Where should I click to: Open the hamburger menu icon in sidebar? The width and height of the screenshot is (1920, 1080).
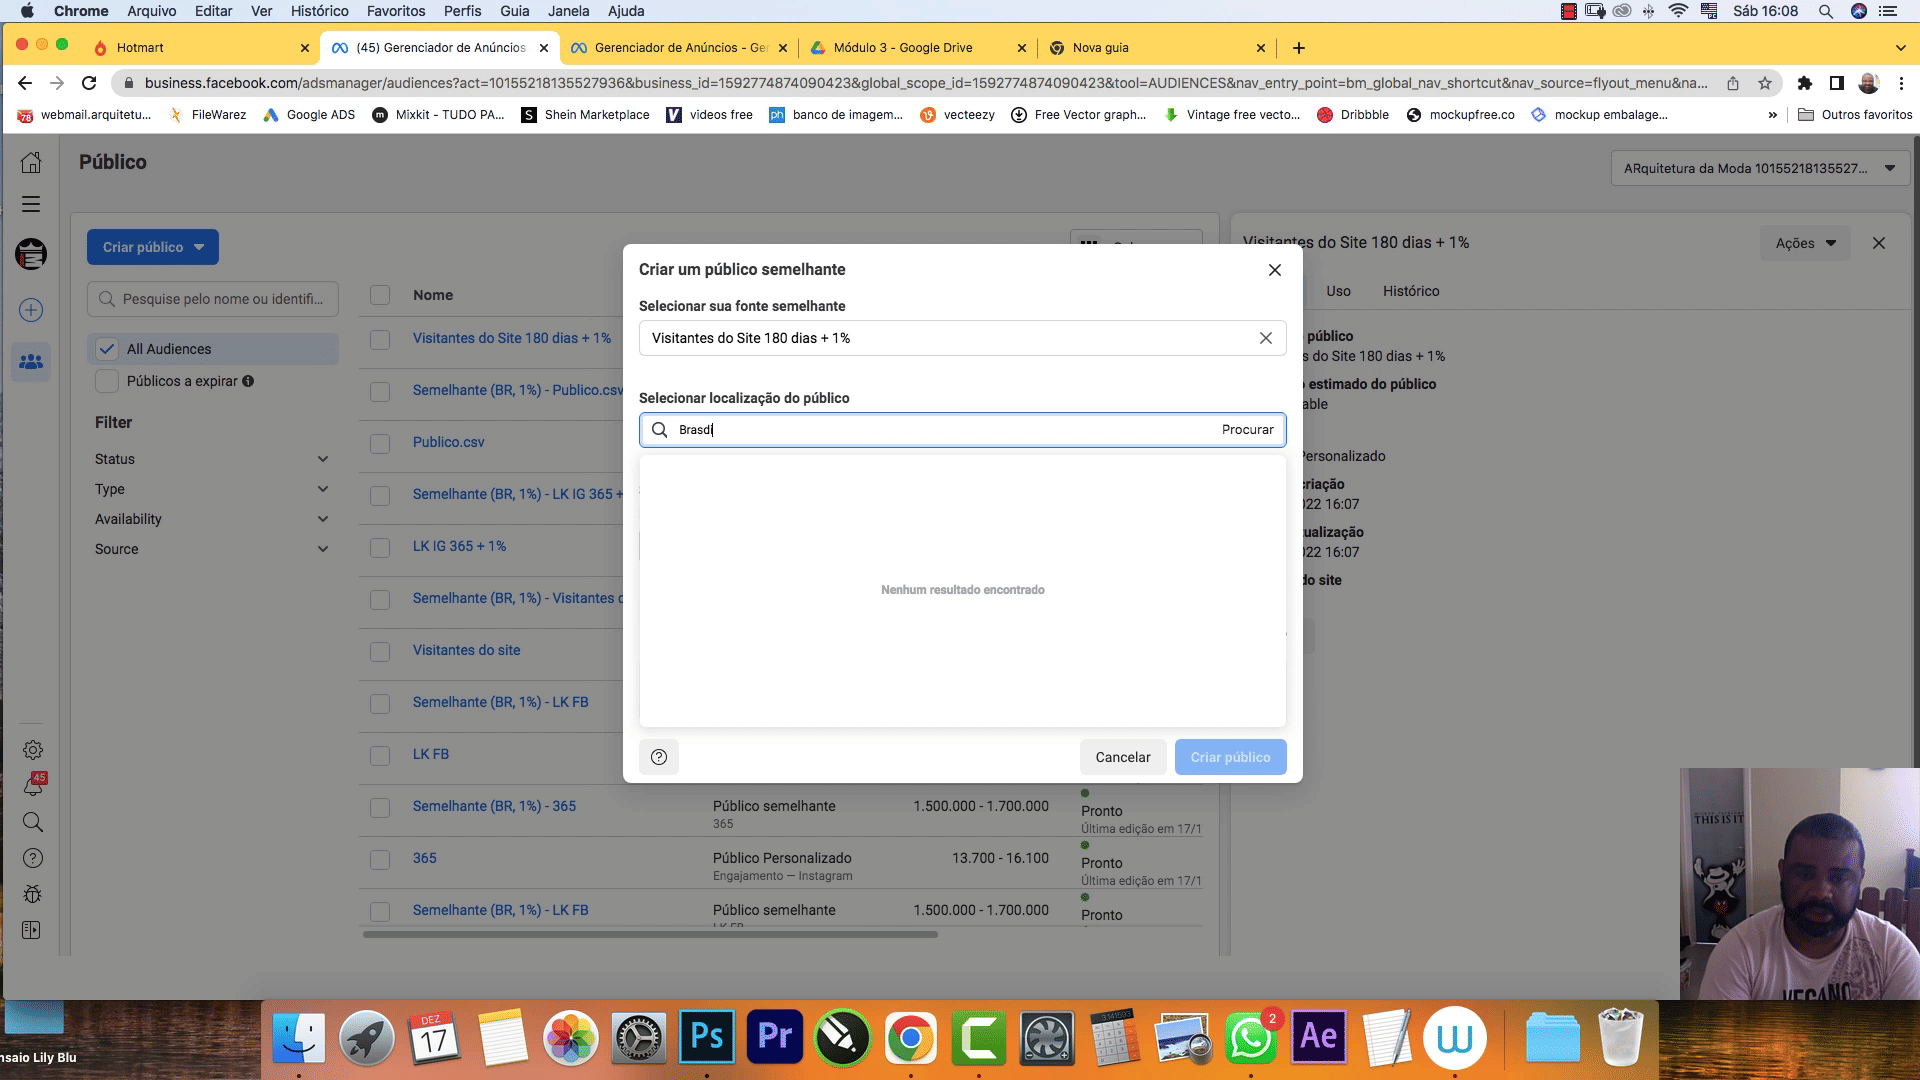pyautogui.click(x=32, y=204)
